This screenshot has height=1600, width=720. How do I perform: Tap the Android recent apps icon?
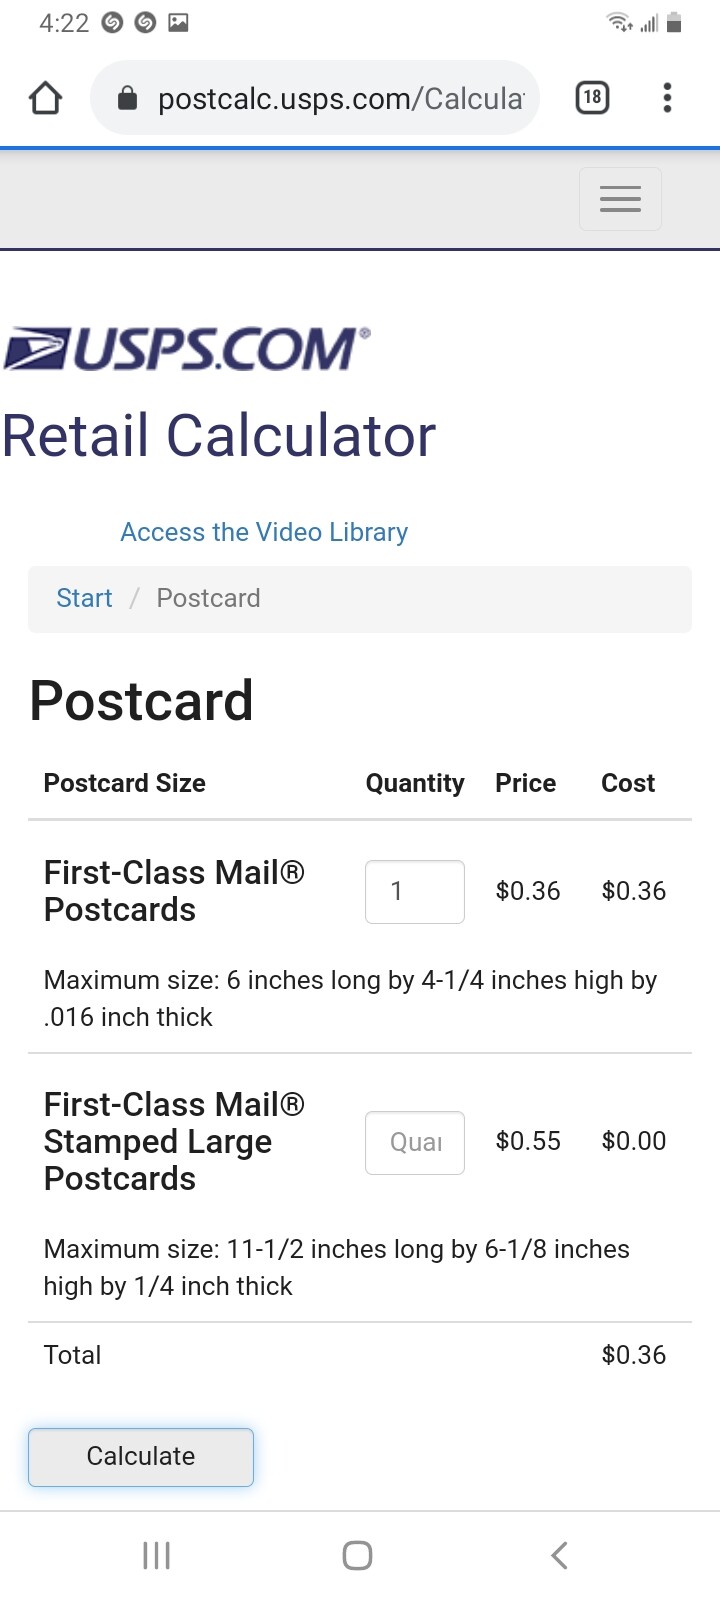click(157, 1555)
